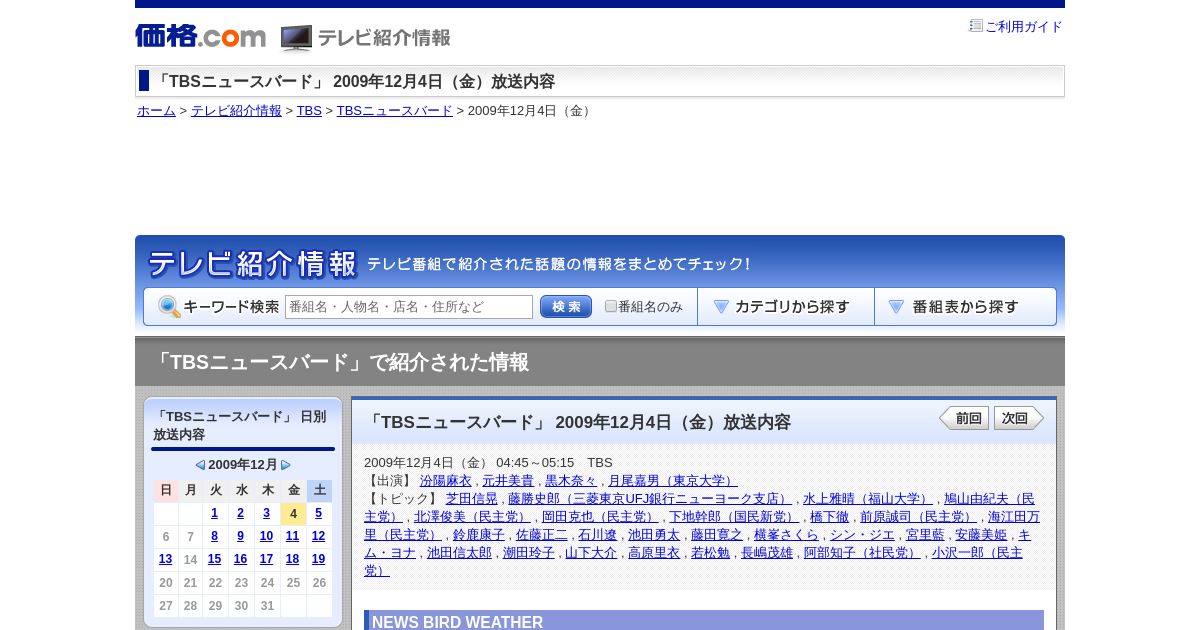This screenshot has height=630, width=1200.
Task: Select calendar date 16
Action: tap(240, 559)
